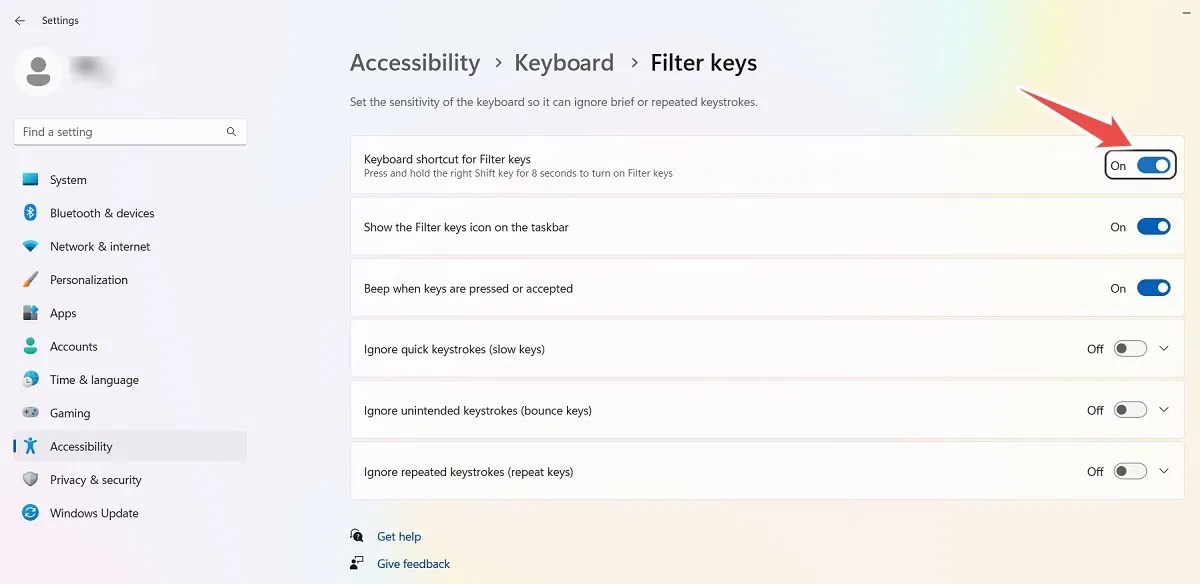The image size is (1200, 584).
Task: Click the Windows Update icon in sidebar
Action: pyautogui.click(x=30, y=513)
